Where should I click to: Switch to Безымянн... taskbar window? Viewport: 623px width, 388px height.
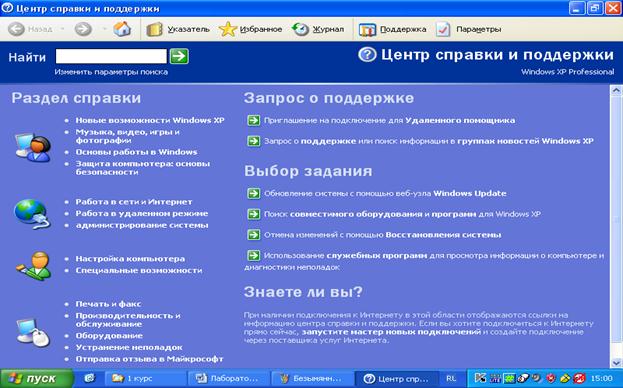tap(312, 378)
